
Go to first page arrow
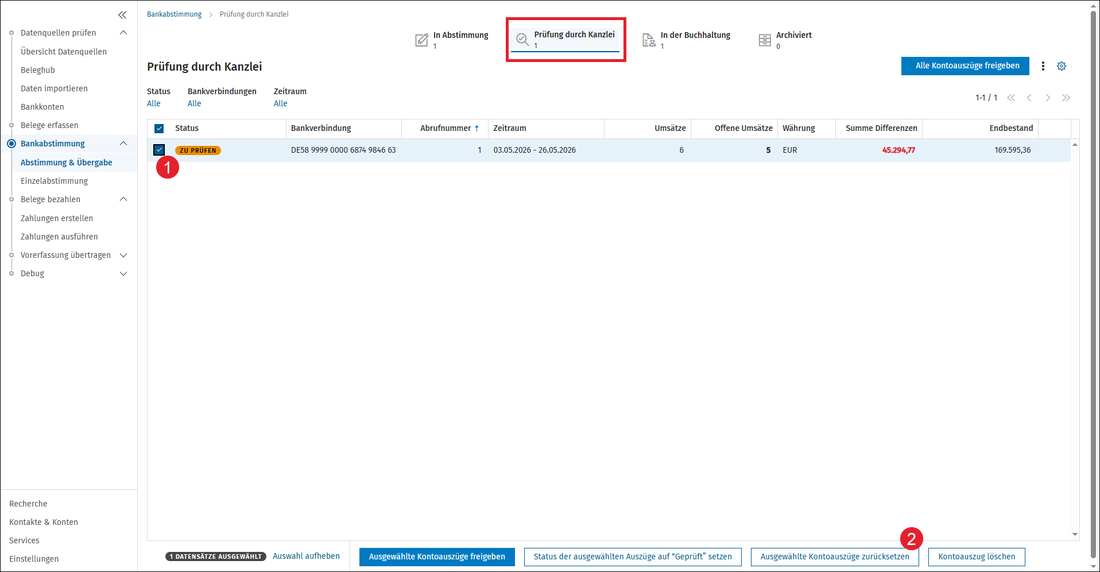(x=1011, y=98)
